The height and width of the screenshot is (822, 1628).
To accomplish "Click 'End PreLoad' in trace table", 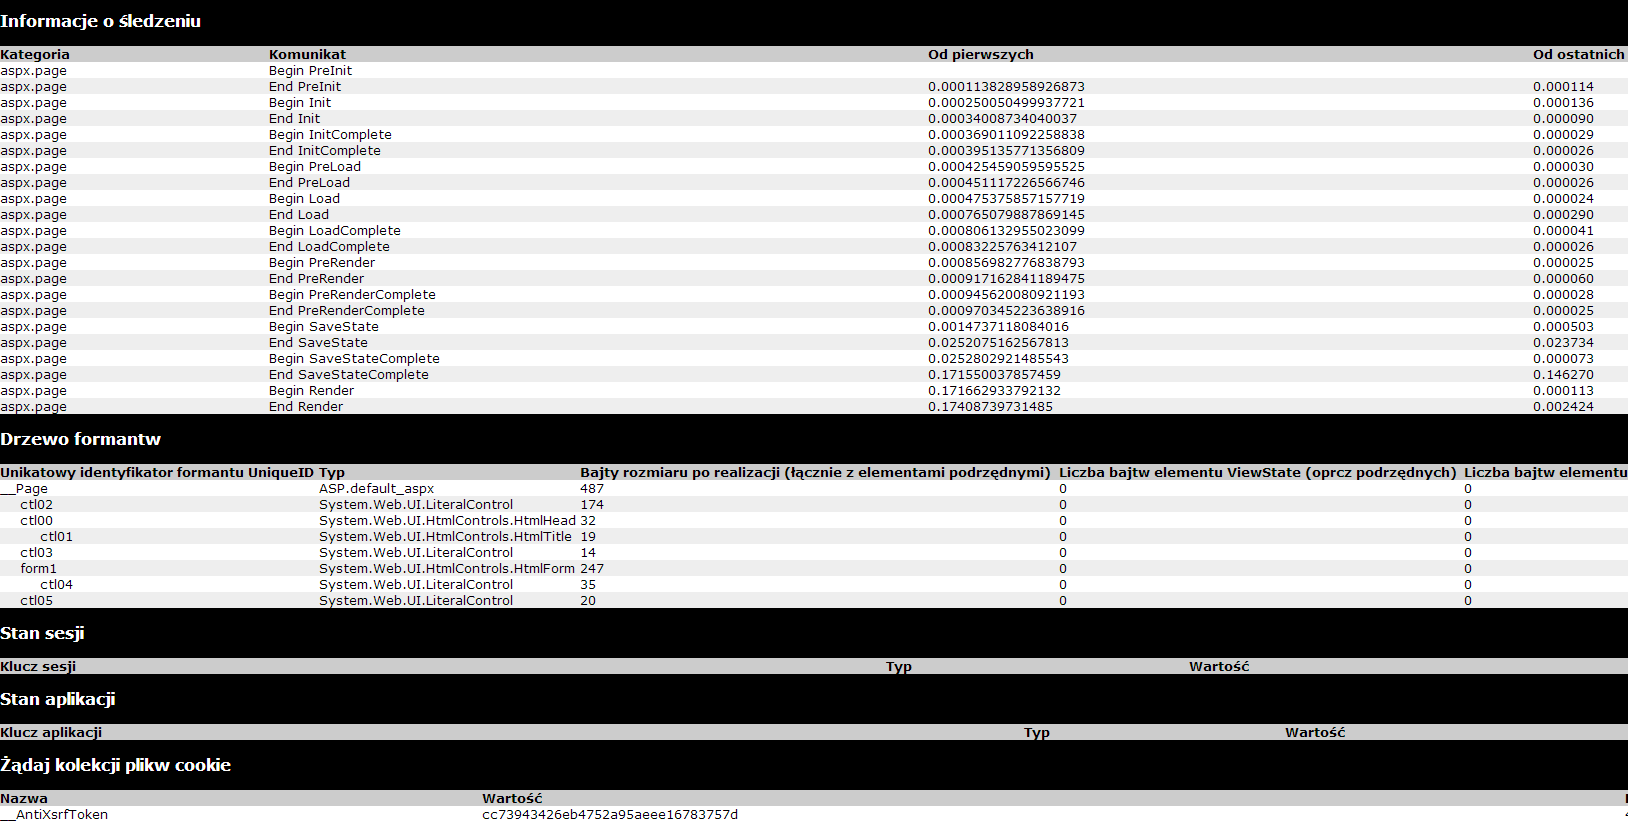I will click(x=309, y=183).
